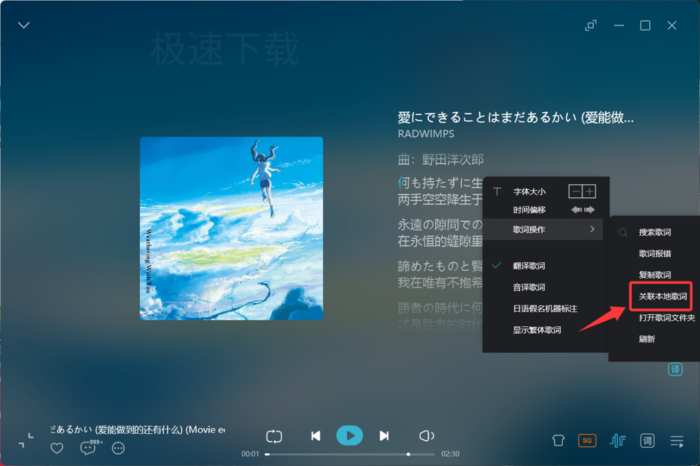Select 关联本地歌词 from submenu

(662, 296)
